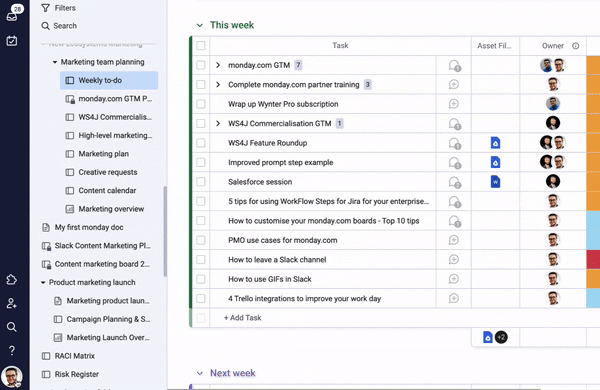Open Creative requests board
The width and height of the screenshot is (600, 390).
coord(109,172)
